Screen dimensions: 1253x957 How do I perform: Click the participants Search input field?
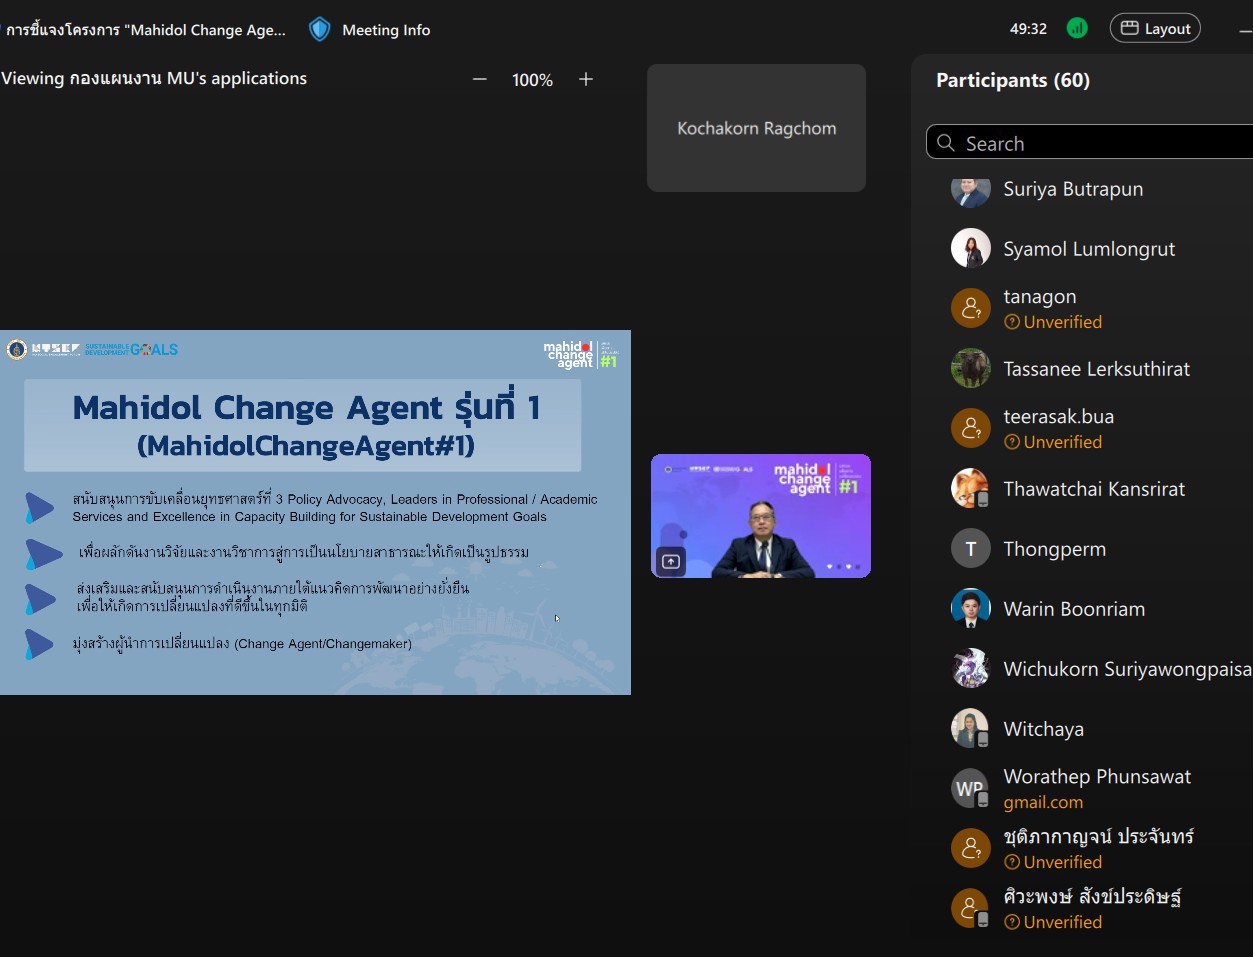pos(1100,143)
